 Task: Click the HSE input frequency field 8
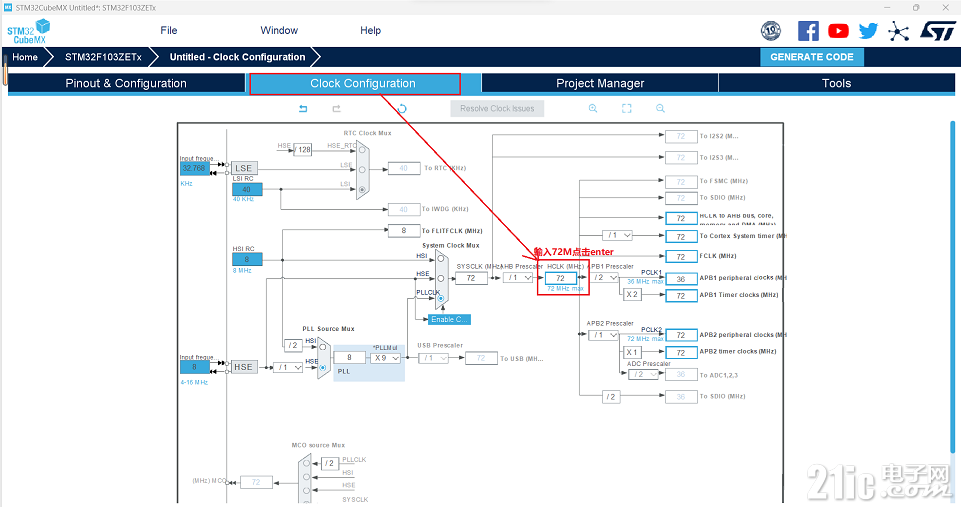pyautogui.click(x=194, y=367)
